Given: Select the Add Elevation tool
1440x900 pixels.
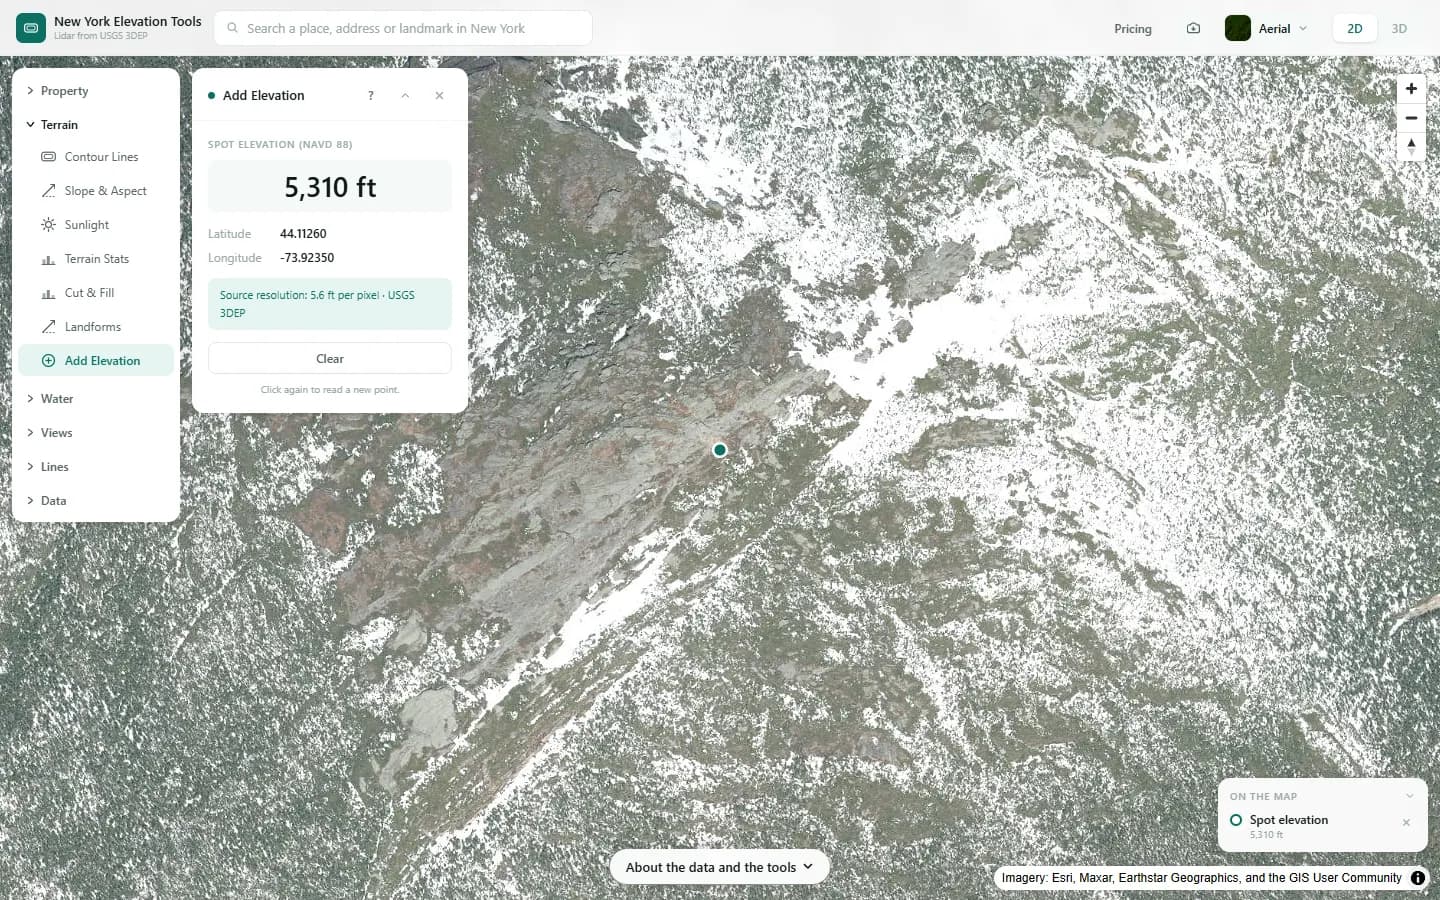Looking at the screenshot, I should click(96, 361).
